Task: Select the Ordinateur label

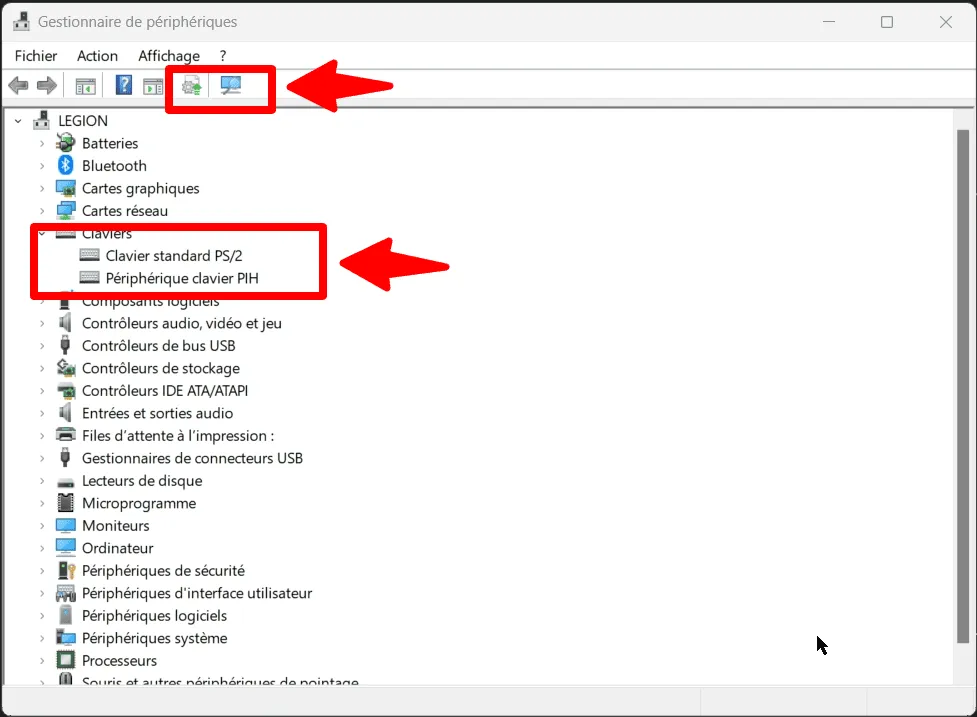Action: [118, 548]
